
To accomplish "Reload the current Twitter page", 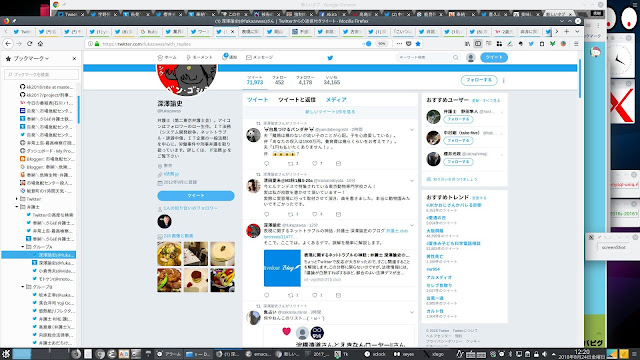I will pos(29,44).
